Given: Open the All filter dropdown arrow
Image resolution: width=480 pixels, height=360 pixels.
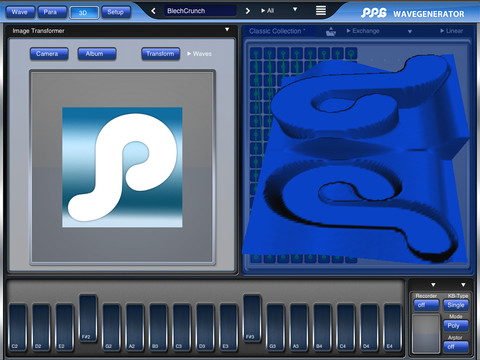Looking at the screenshot, I should click(x=295, y=9).
